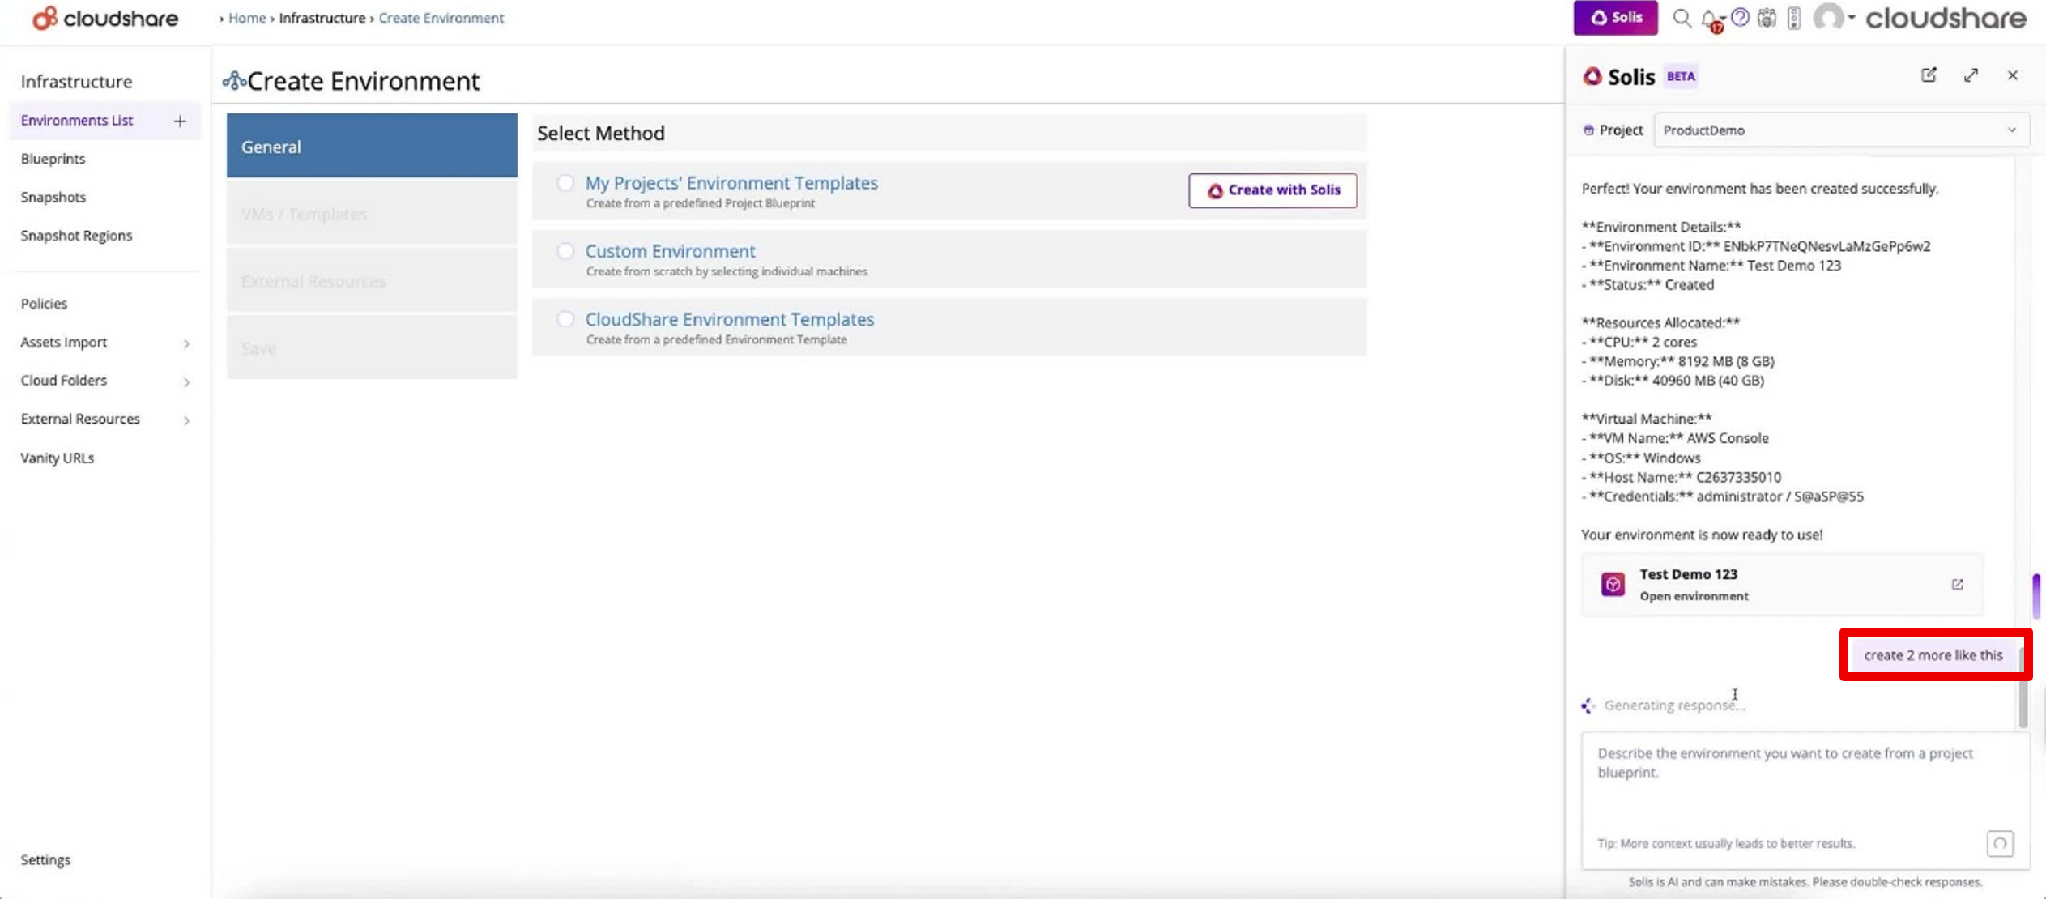Open Settings at sidebar bottom
Image resolution: width=2046 pixels, height=899 pixels.
(46, 860)
